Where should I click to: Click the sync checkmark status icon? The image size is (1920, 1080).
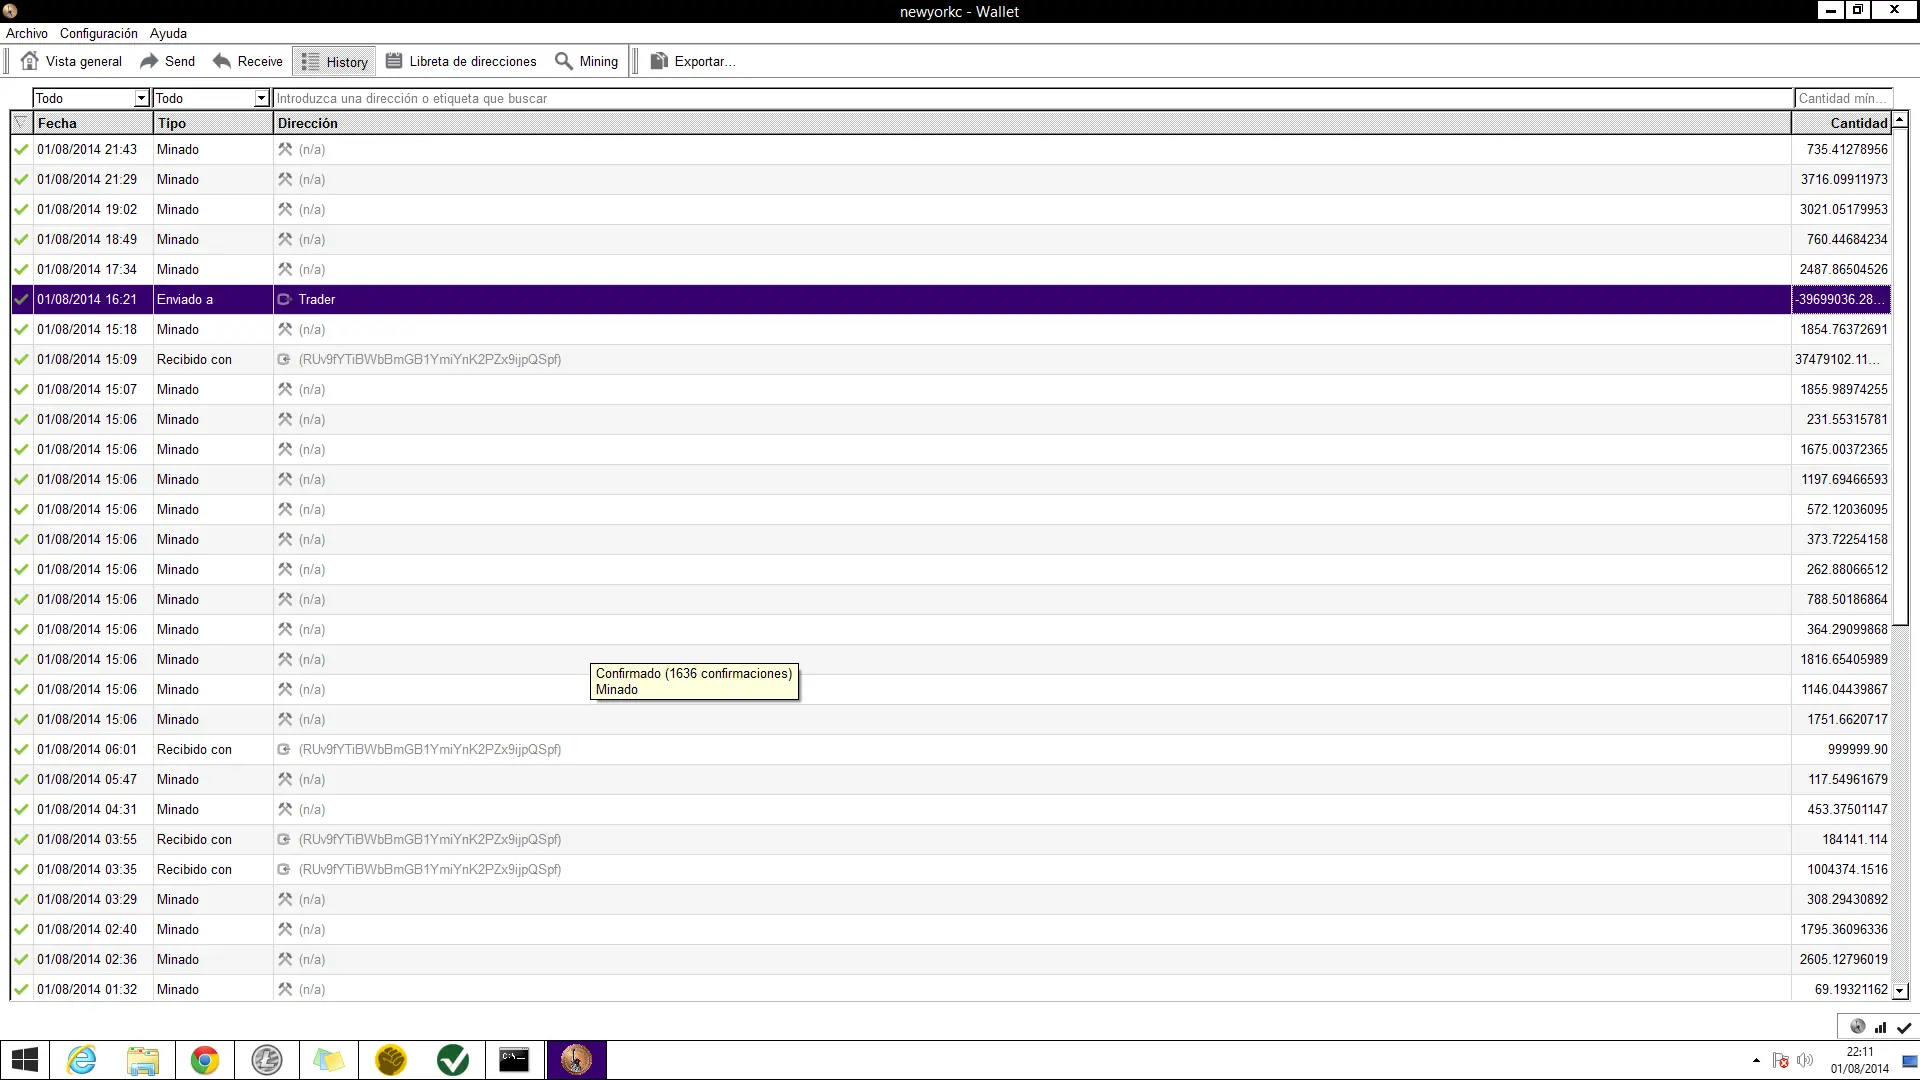coord(1904,1027)
